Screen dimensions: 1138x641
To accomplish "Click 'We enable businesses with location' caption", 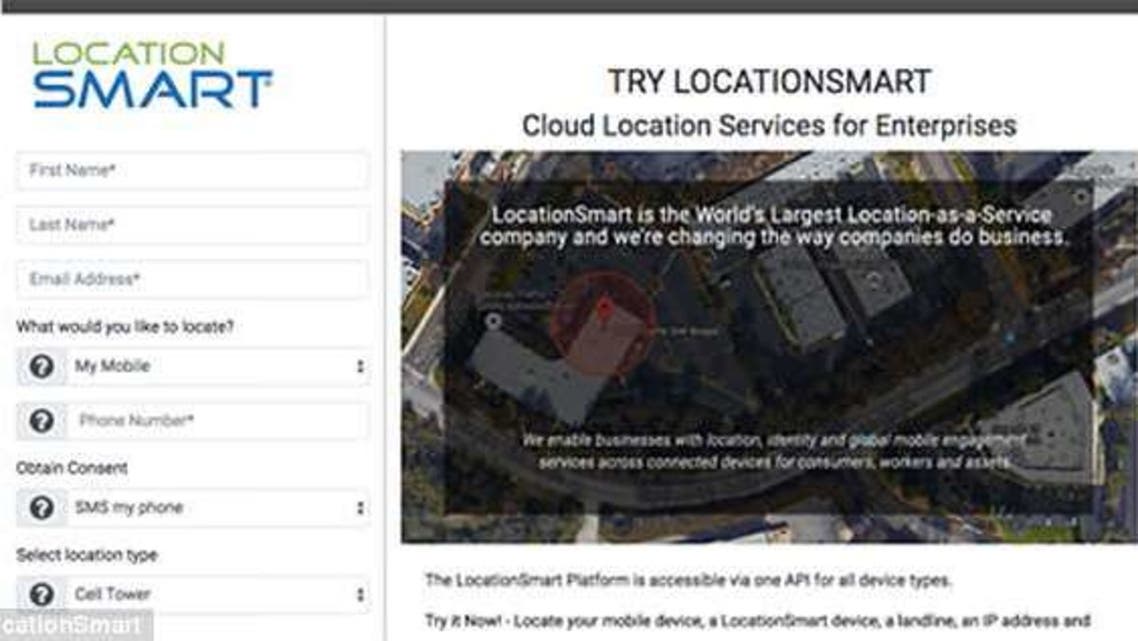I will coord(774,451).
